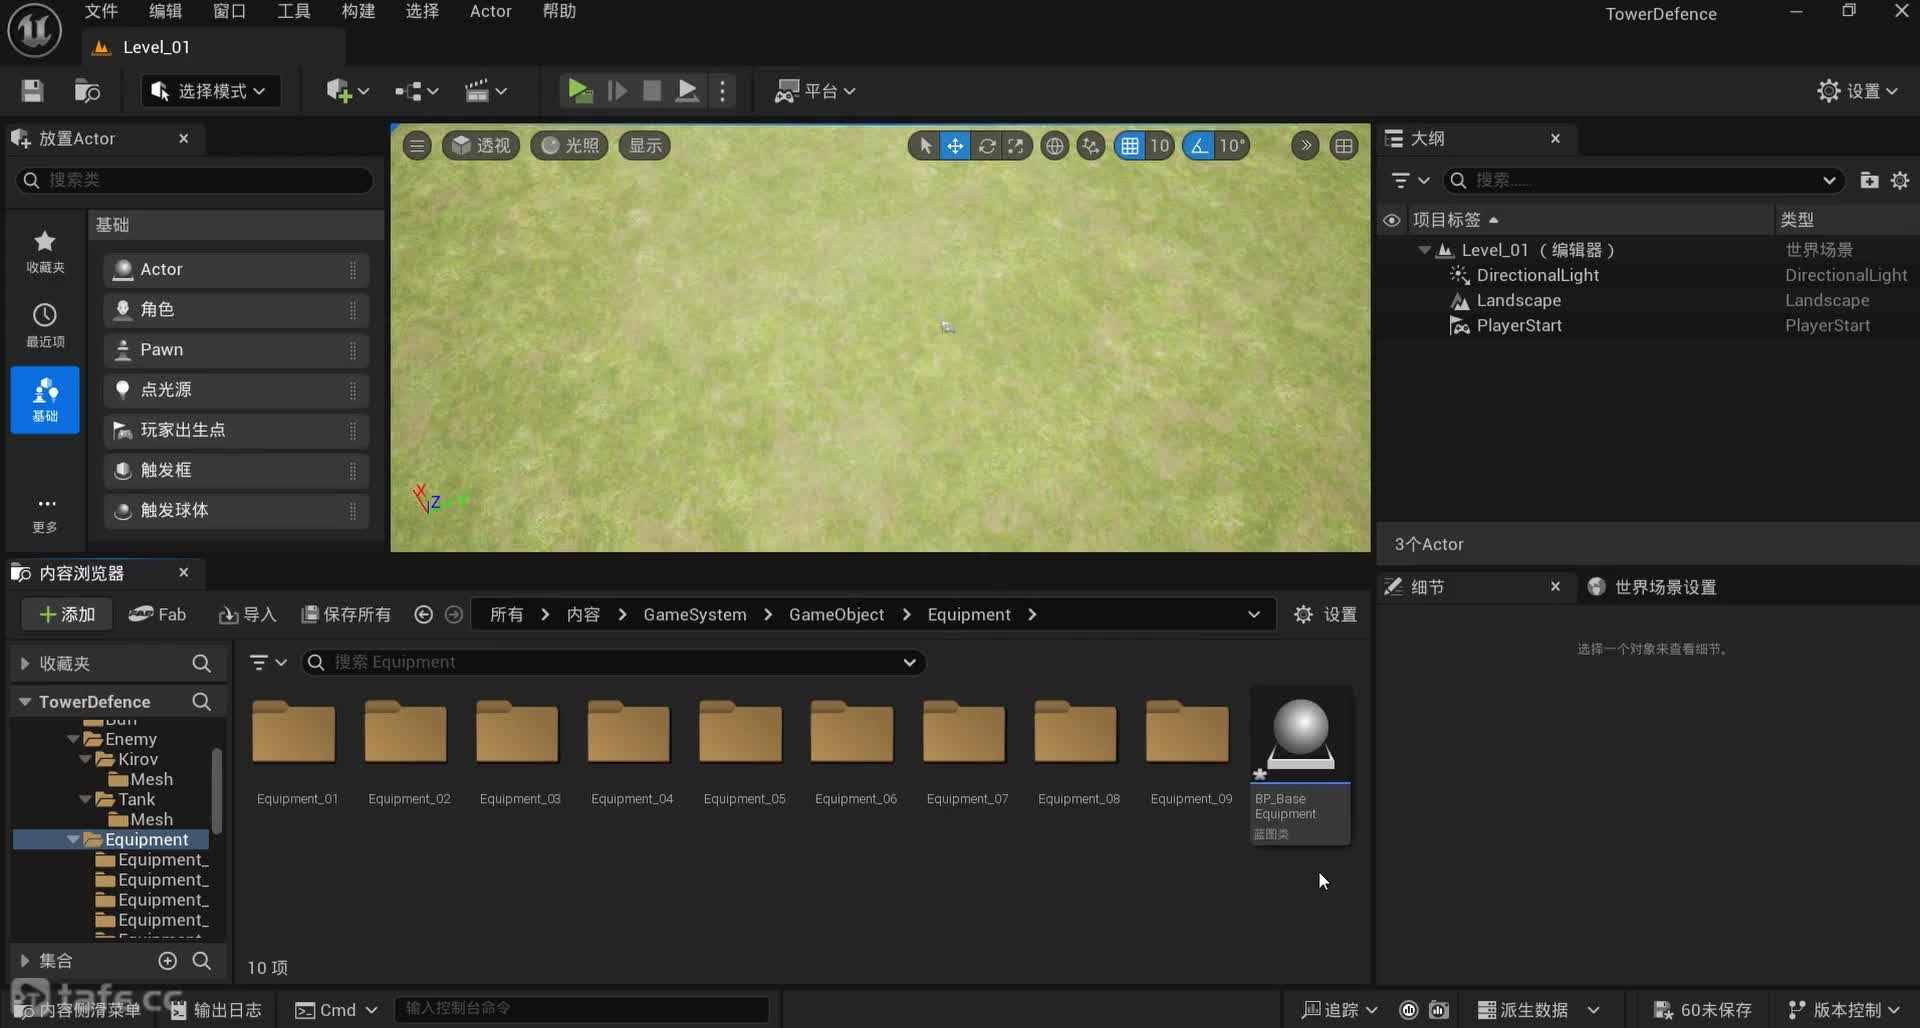Image resolution: width=1920 pixels, height=1028 pixels.
Task: Toggle visibility eye column in Outliner
Action: click(1391, 220)
